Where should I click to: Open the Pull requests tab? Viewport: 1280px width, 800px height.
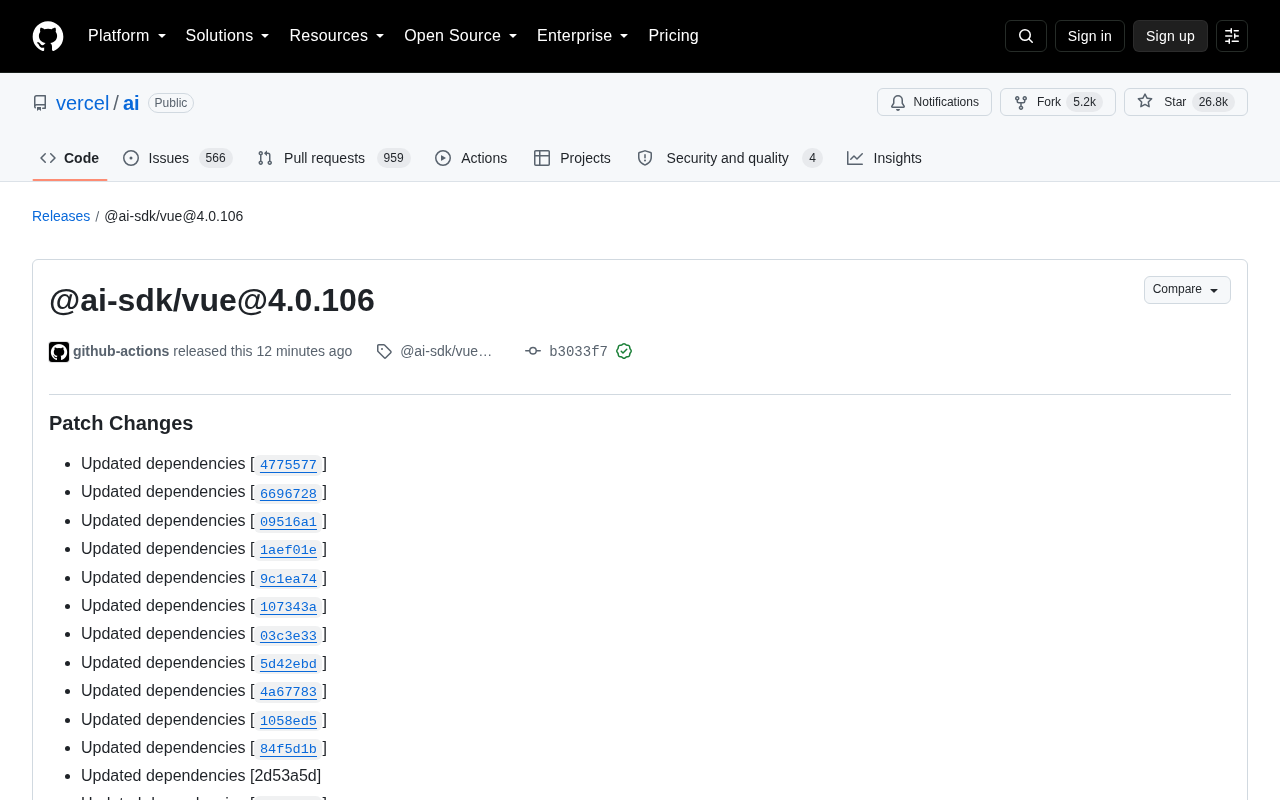pos(334,158)
